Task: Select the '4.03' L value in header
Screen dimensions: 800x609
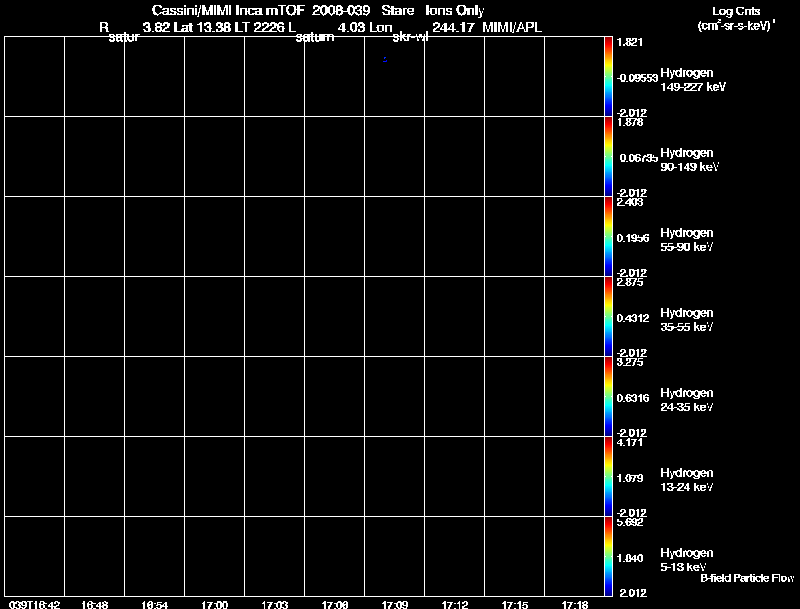Action: [x=350, y=27]
